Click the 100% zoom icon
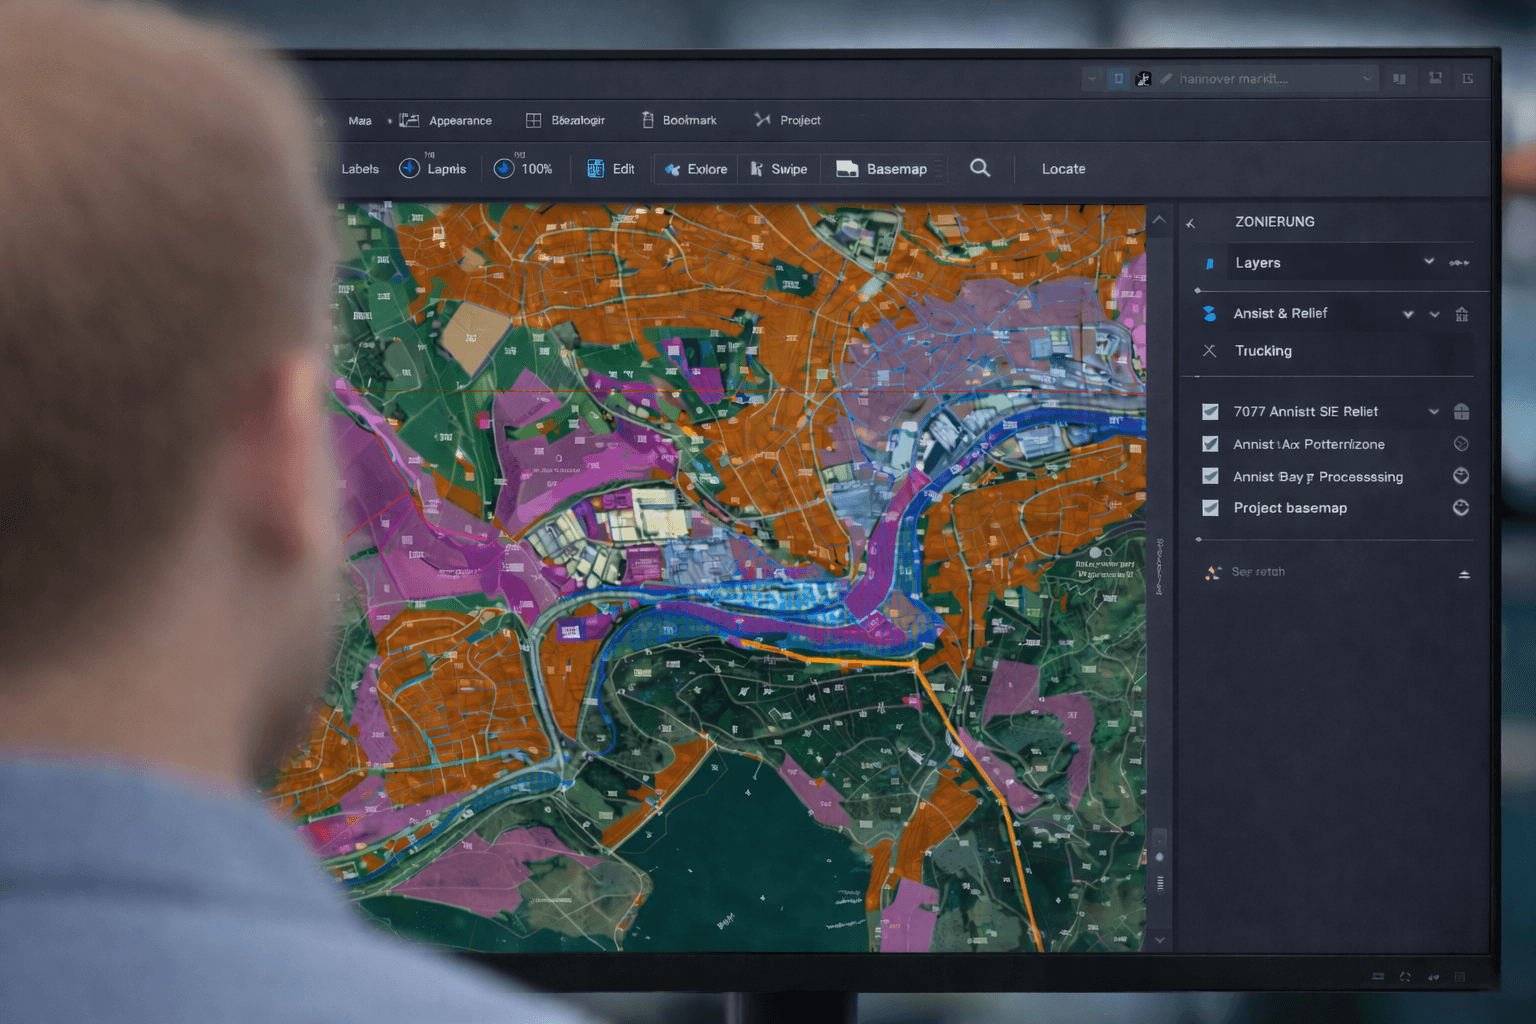 pyautogui.click(x=504, y=168)
